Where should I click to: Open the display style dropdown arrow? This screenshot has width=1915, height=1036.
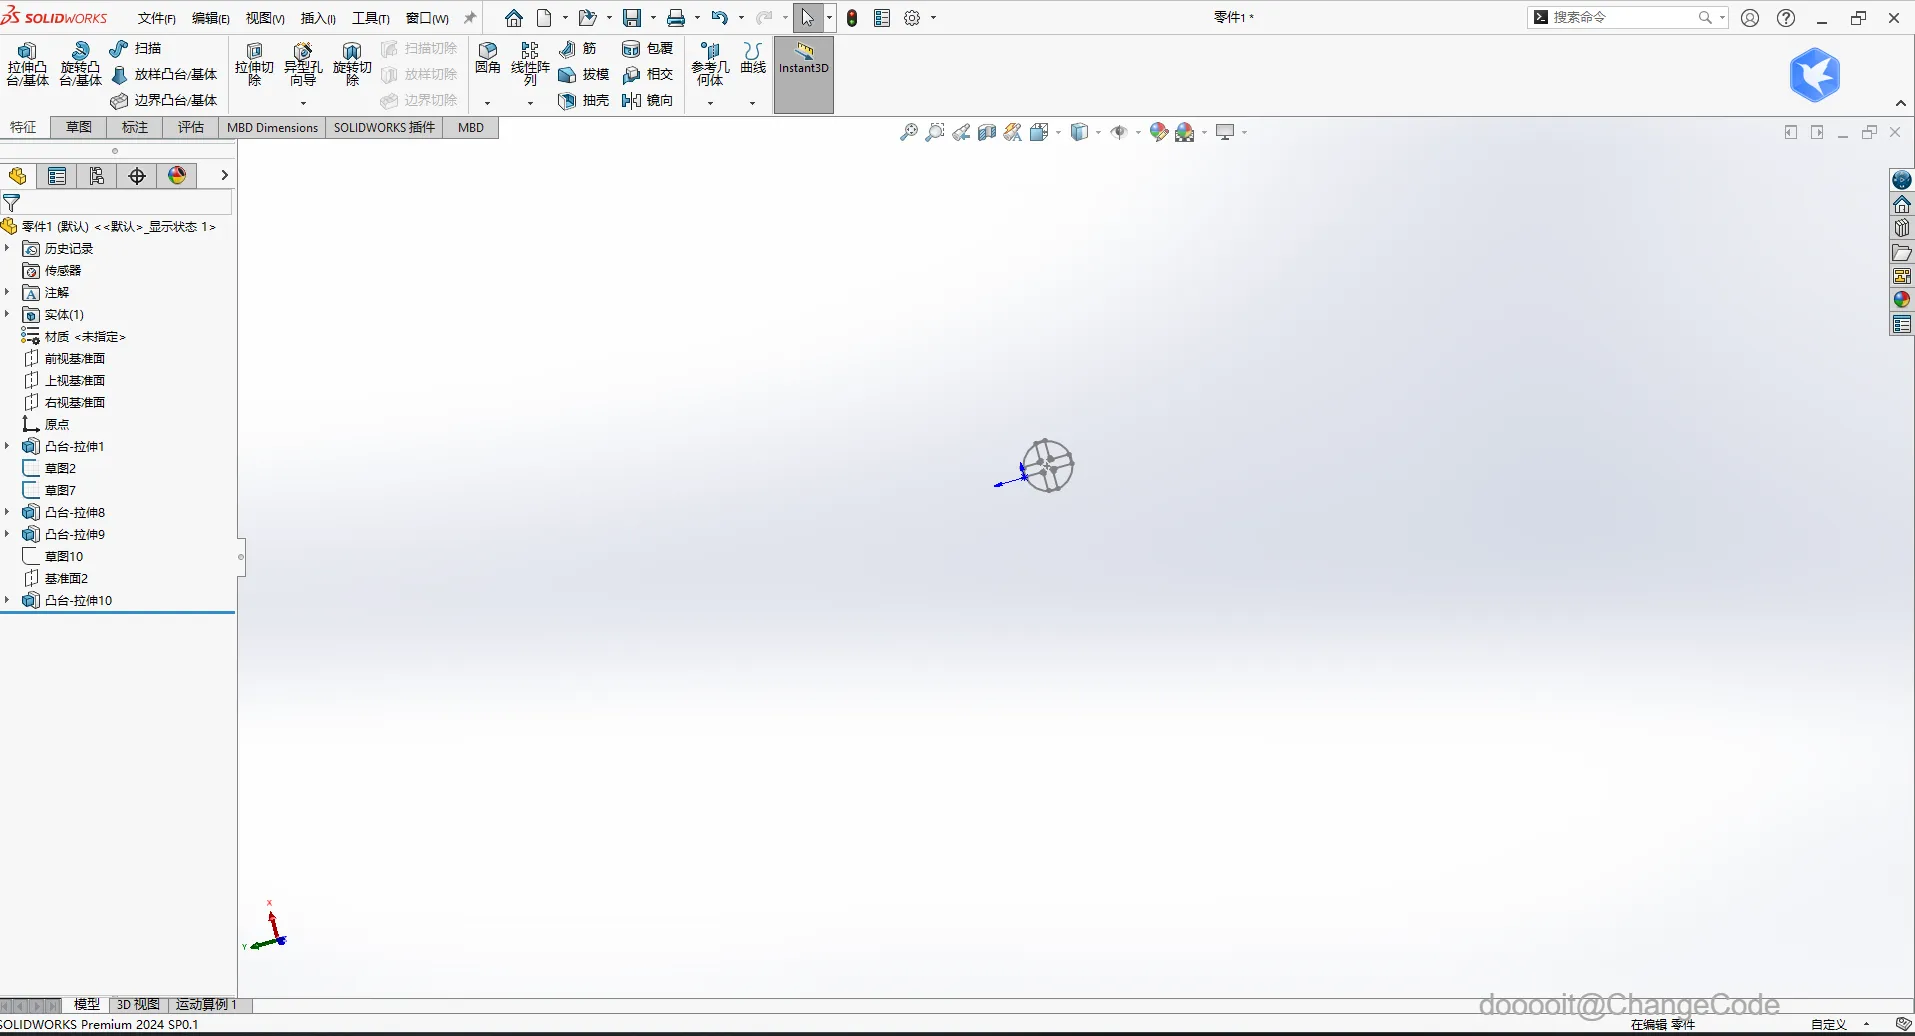coord(1099,132)
